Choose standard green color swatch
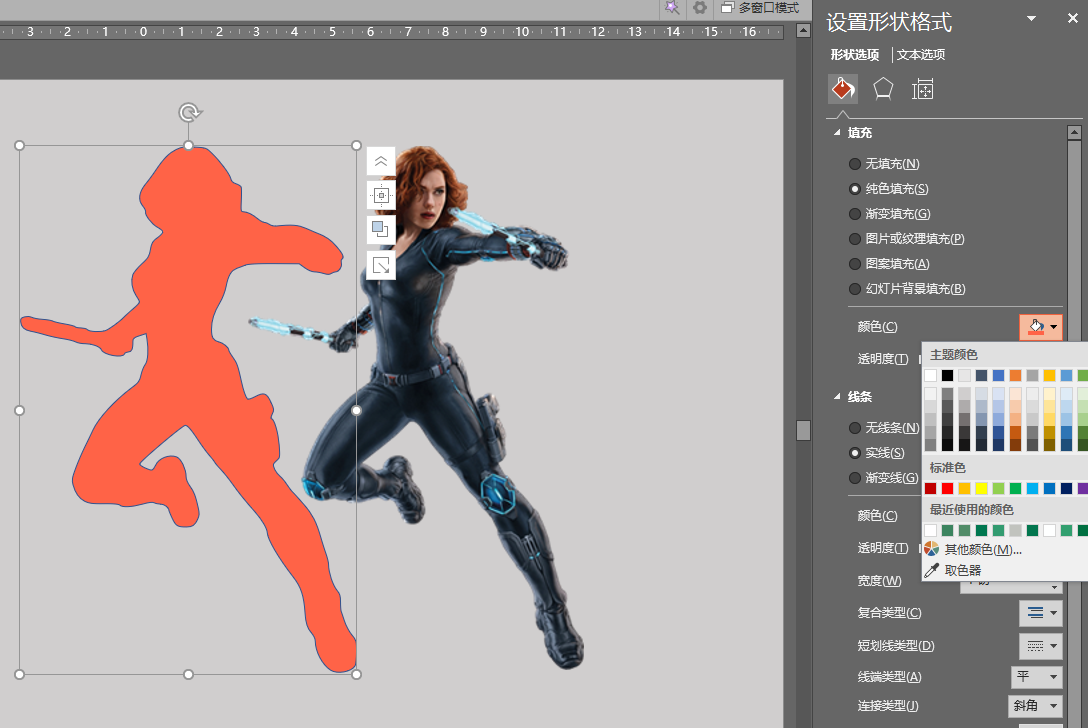Viewport: 1088px width, 728px height. 1015,489
